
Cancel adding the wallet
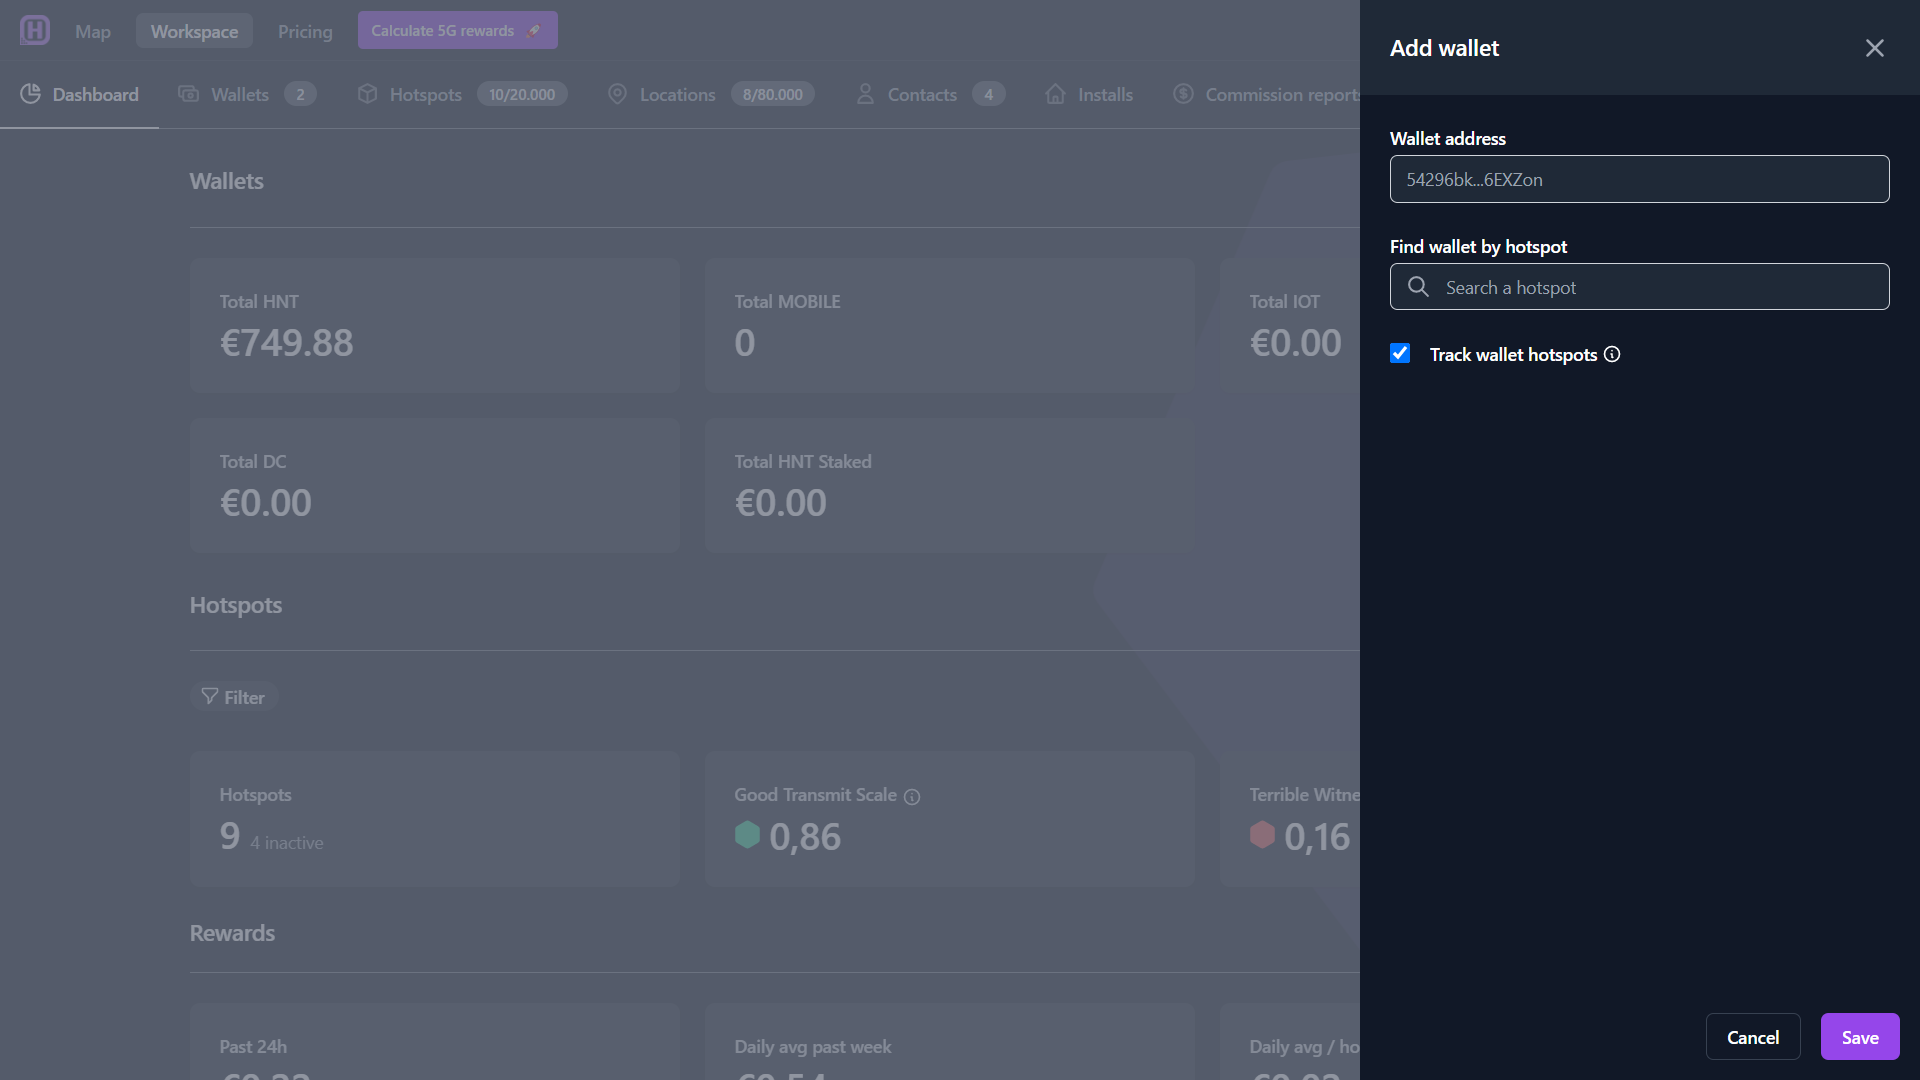pyautogui.click(x=1753, y=1037)
